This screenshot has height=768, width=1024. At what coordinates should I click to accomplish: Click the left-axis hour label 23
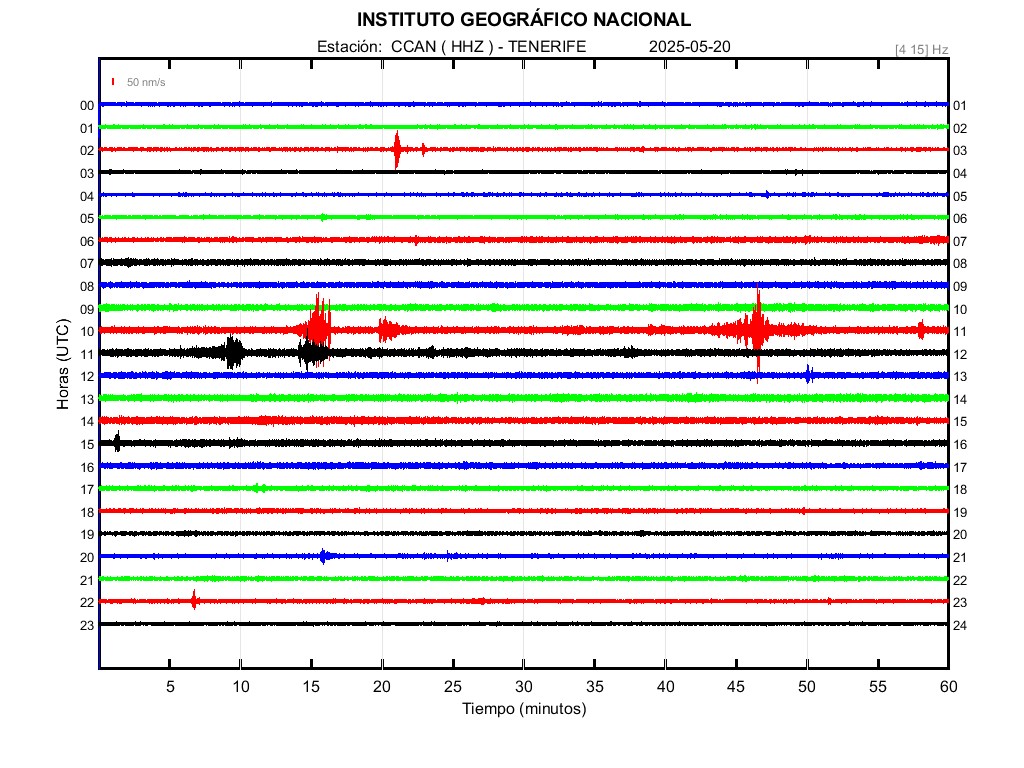[87, 626]
